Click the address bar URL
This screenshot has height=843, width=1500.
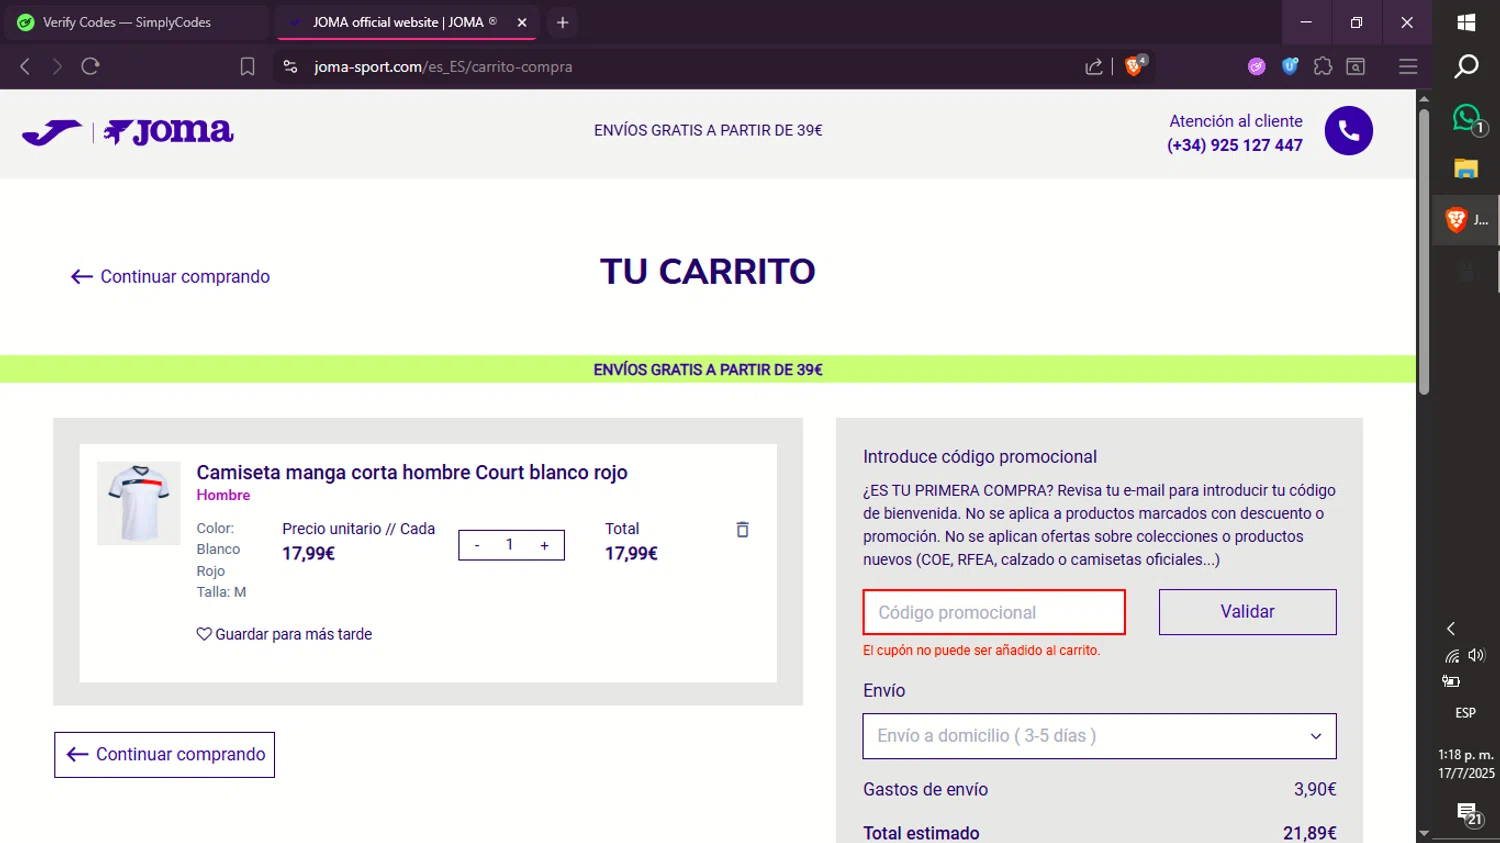point(443,67)
